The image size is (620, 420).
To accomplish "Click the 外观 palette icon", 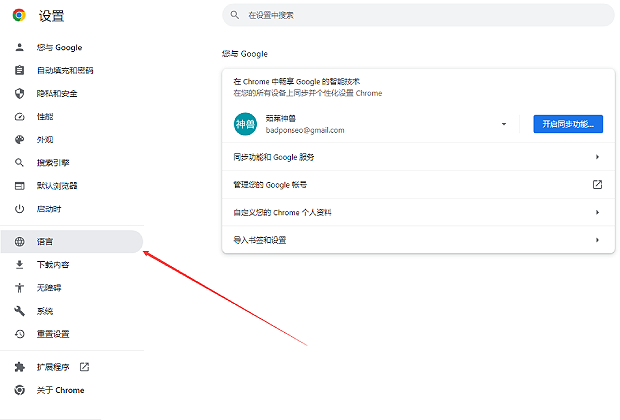I will (x=19, y=140).
